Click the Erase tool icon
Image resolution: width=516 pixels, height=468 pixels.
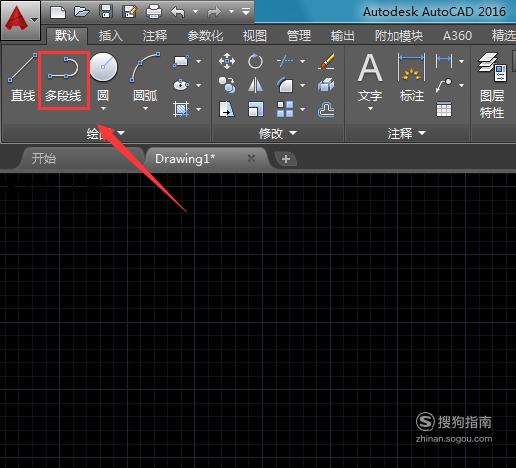click(326, 60)
